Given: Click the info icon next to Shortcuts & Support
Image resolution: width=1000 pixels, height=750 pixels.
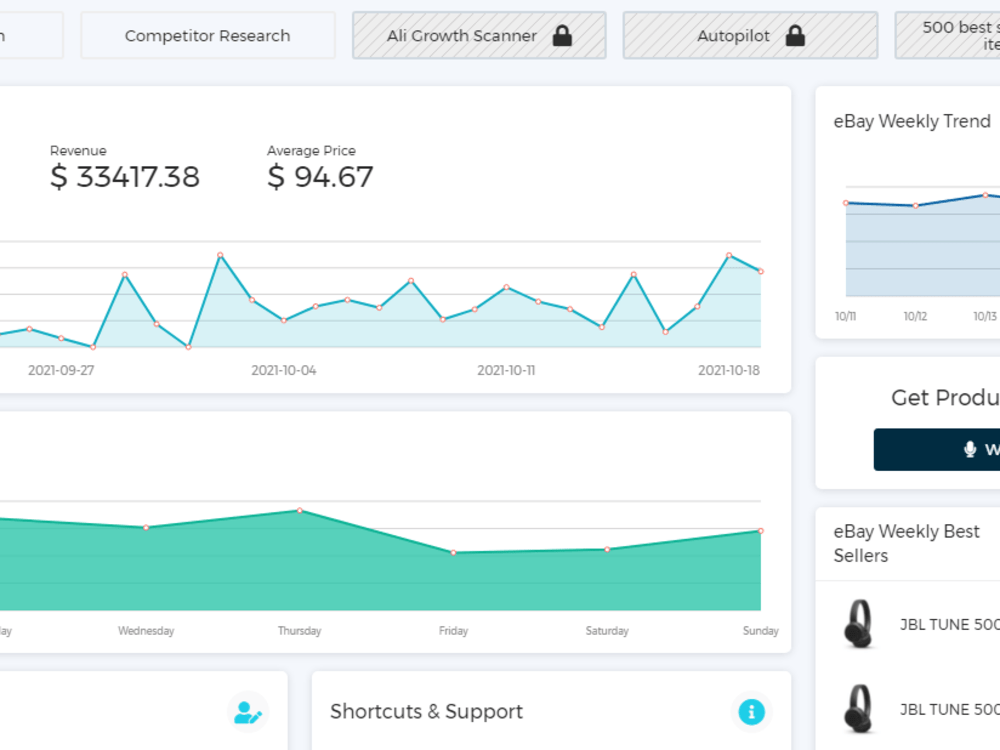Looking at the screenshot, I should point(751,712).
